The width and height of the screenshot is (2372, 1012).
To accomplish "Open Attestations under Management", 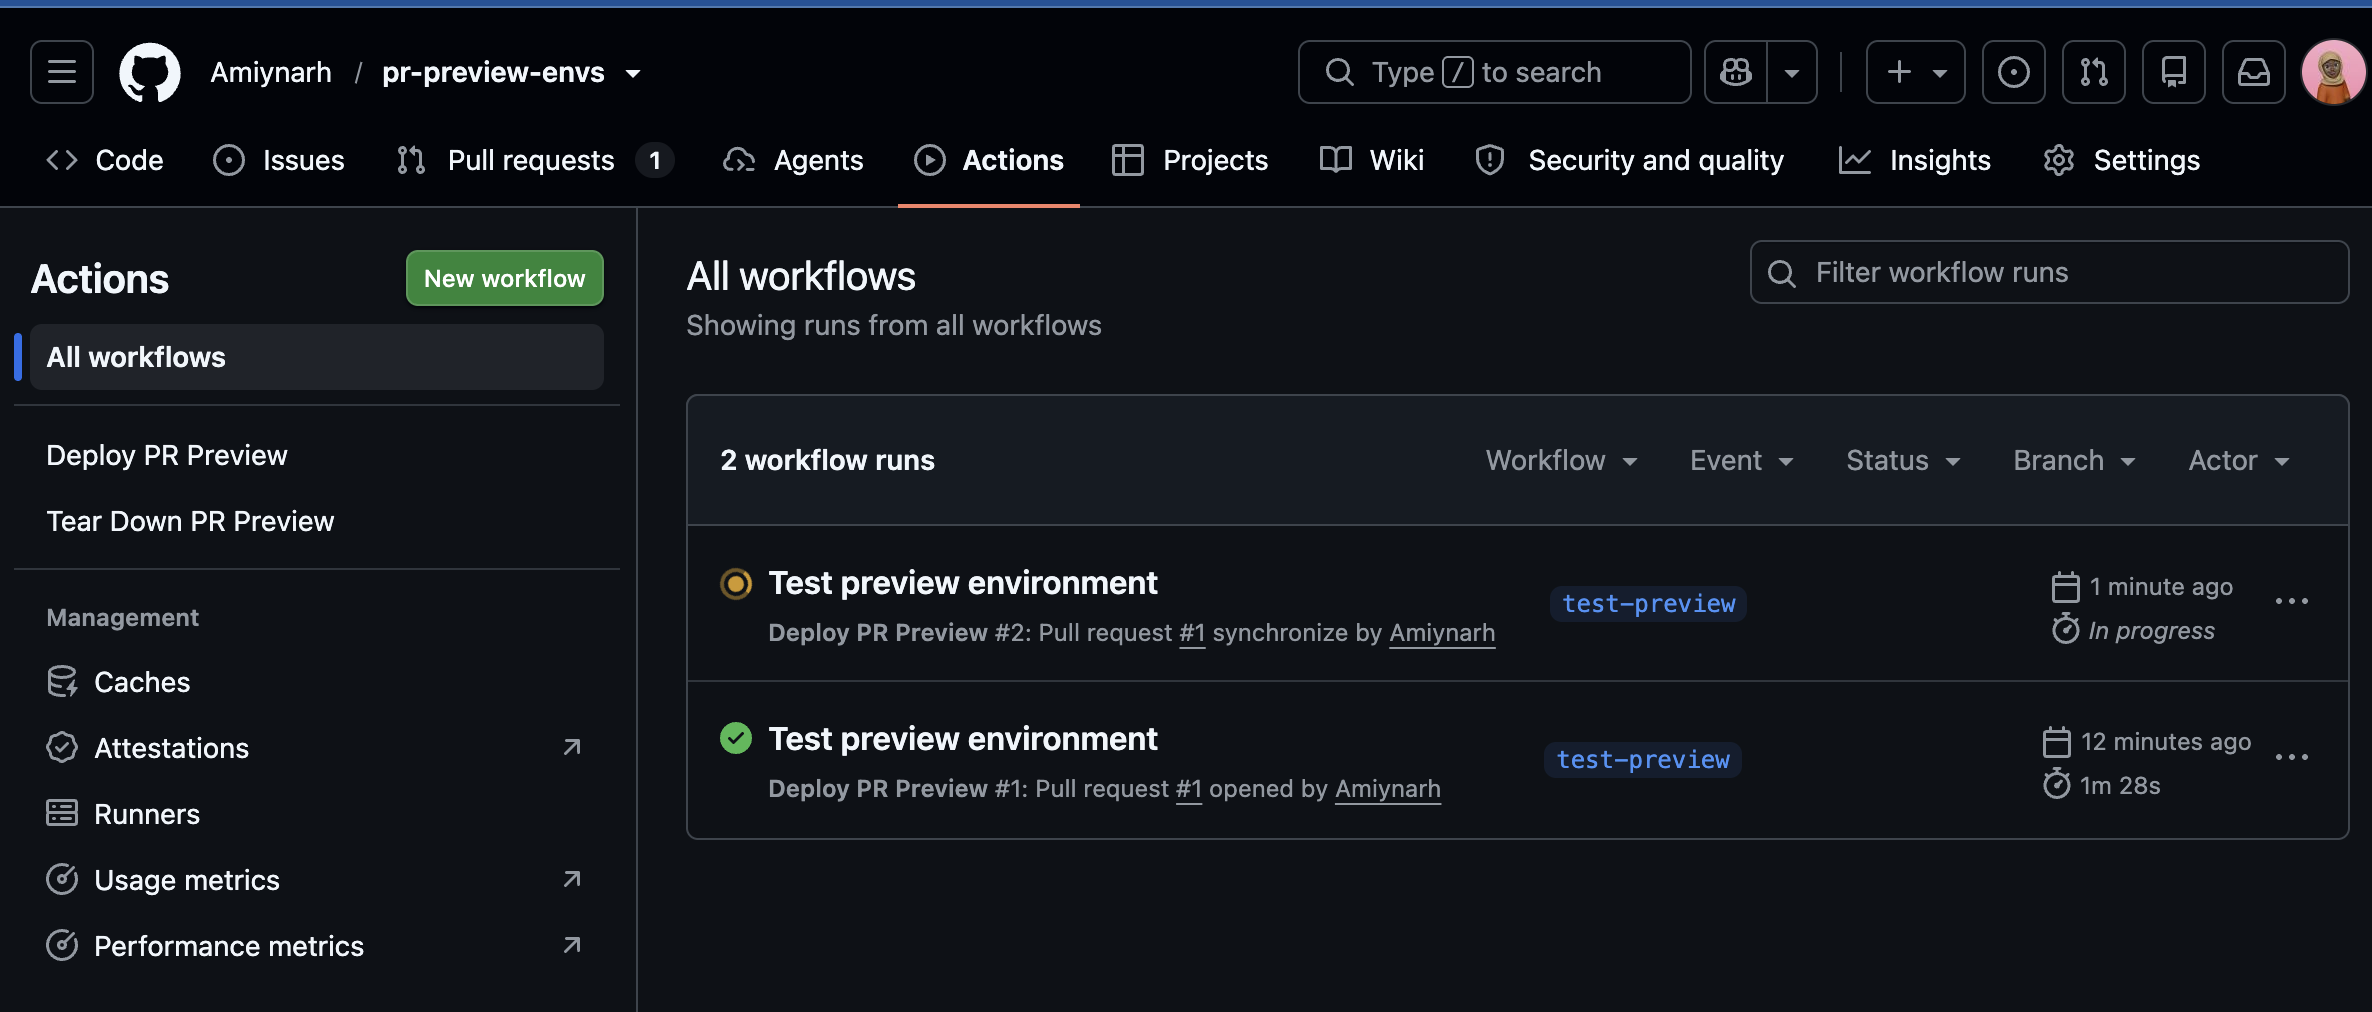I will (x=317, y=748).
